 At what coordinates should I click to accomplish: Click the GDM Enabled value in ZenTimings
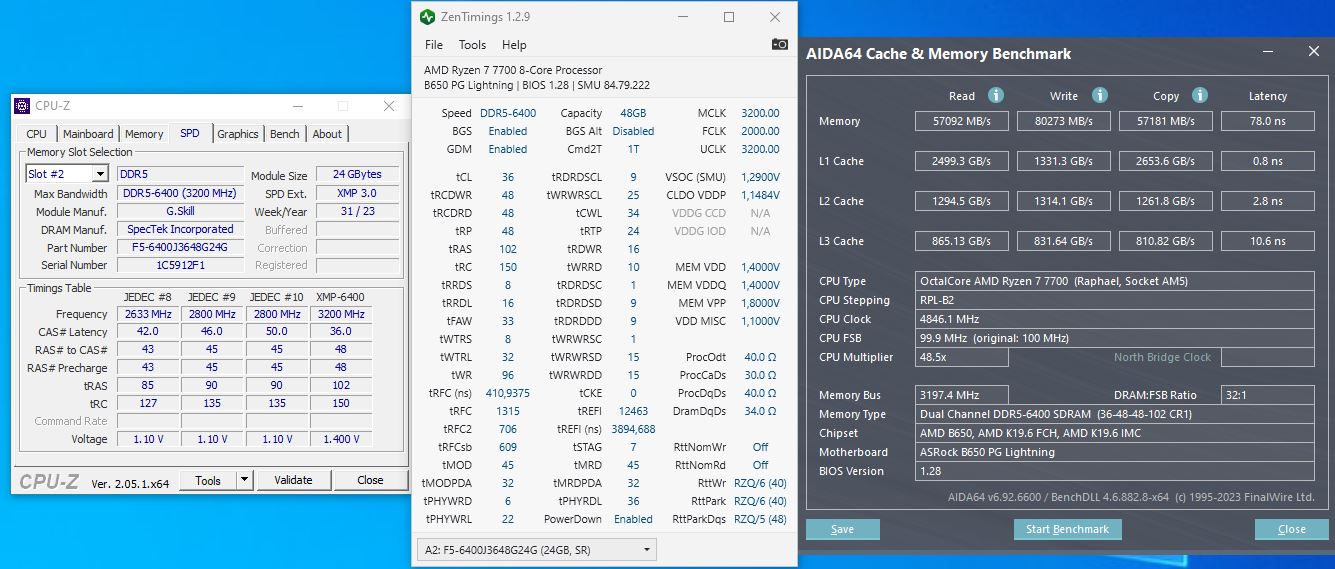point(508,149)
